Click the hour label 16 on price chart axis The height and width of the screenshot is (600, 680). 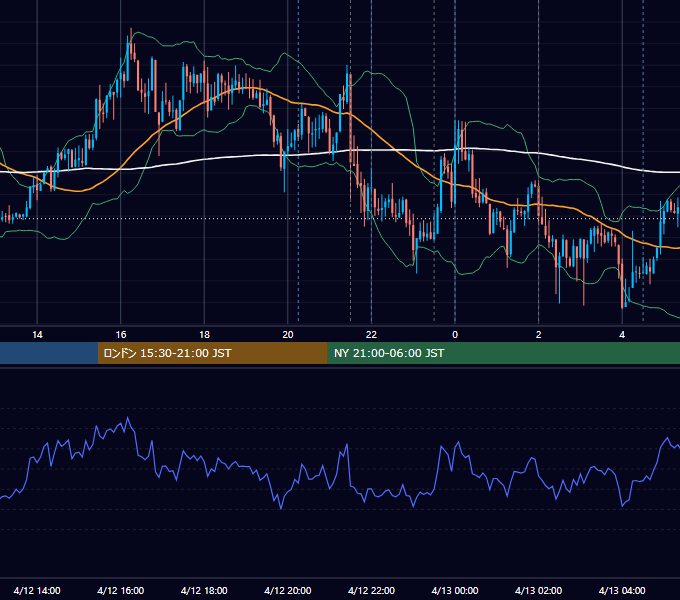click(x=121, y=335)
